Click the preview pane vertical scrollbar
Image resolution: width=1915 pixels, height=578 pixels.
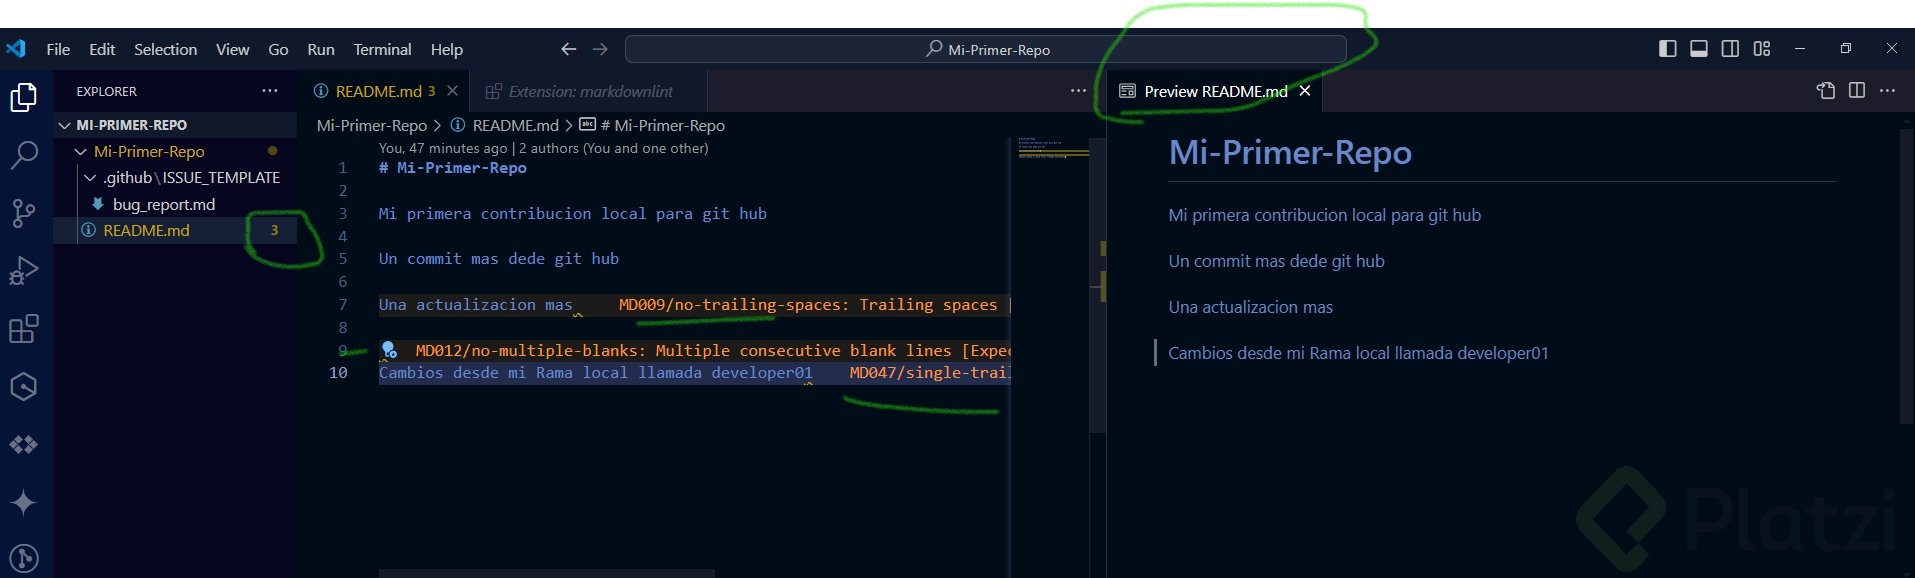[x=1906, y=275]
